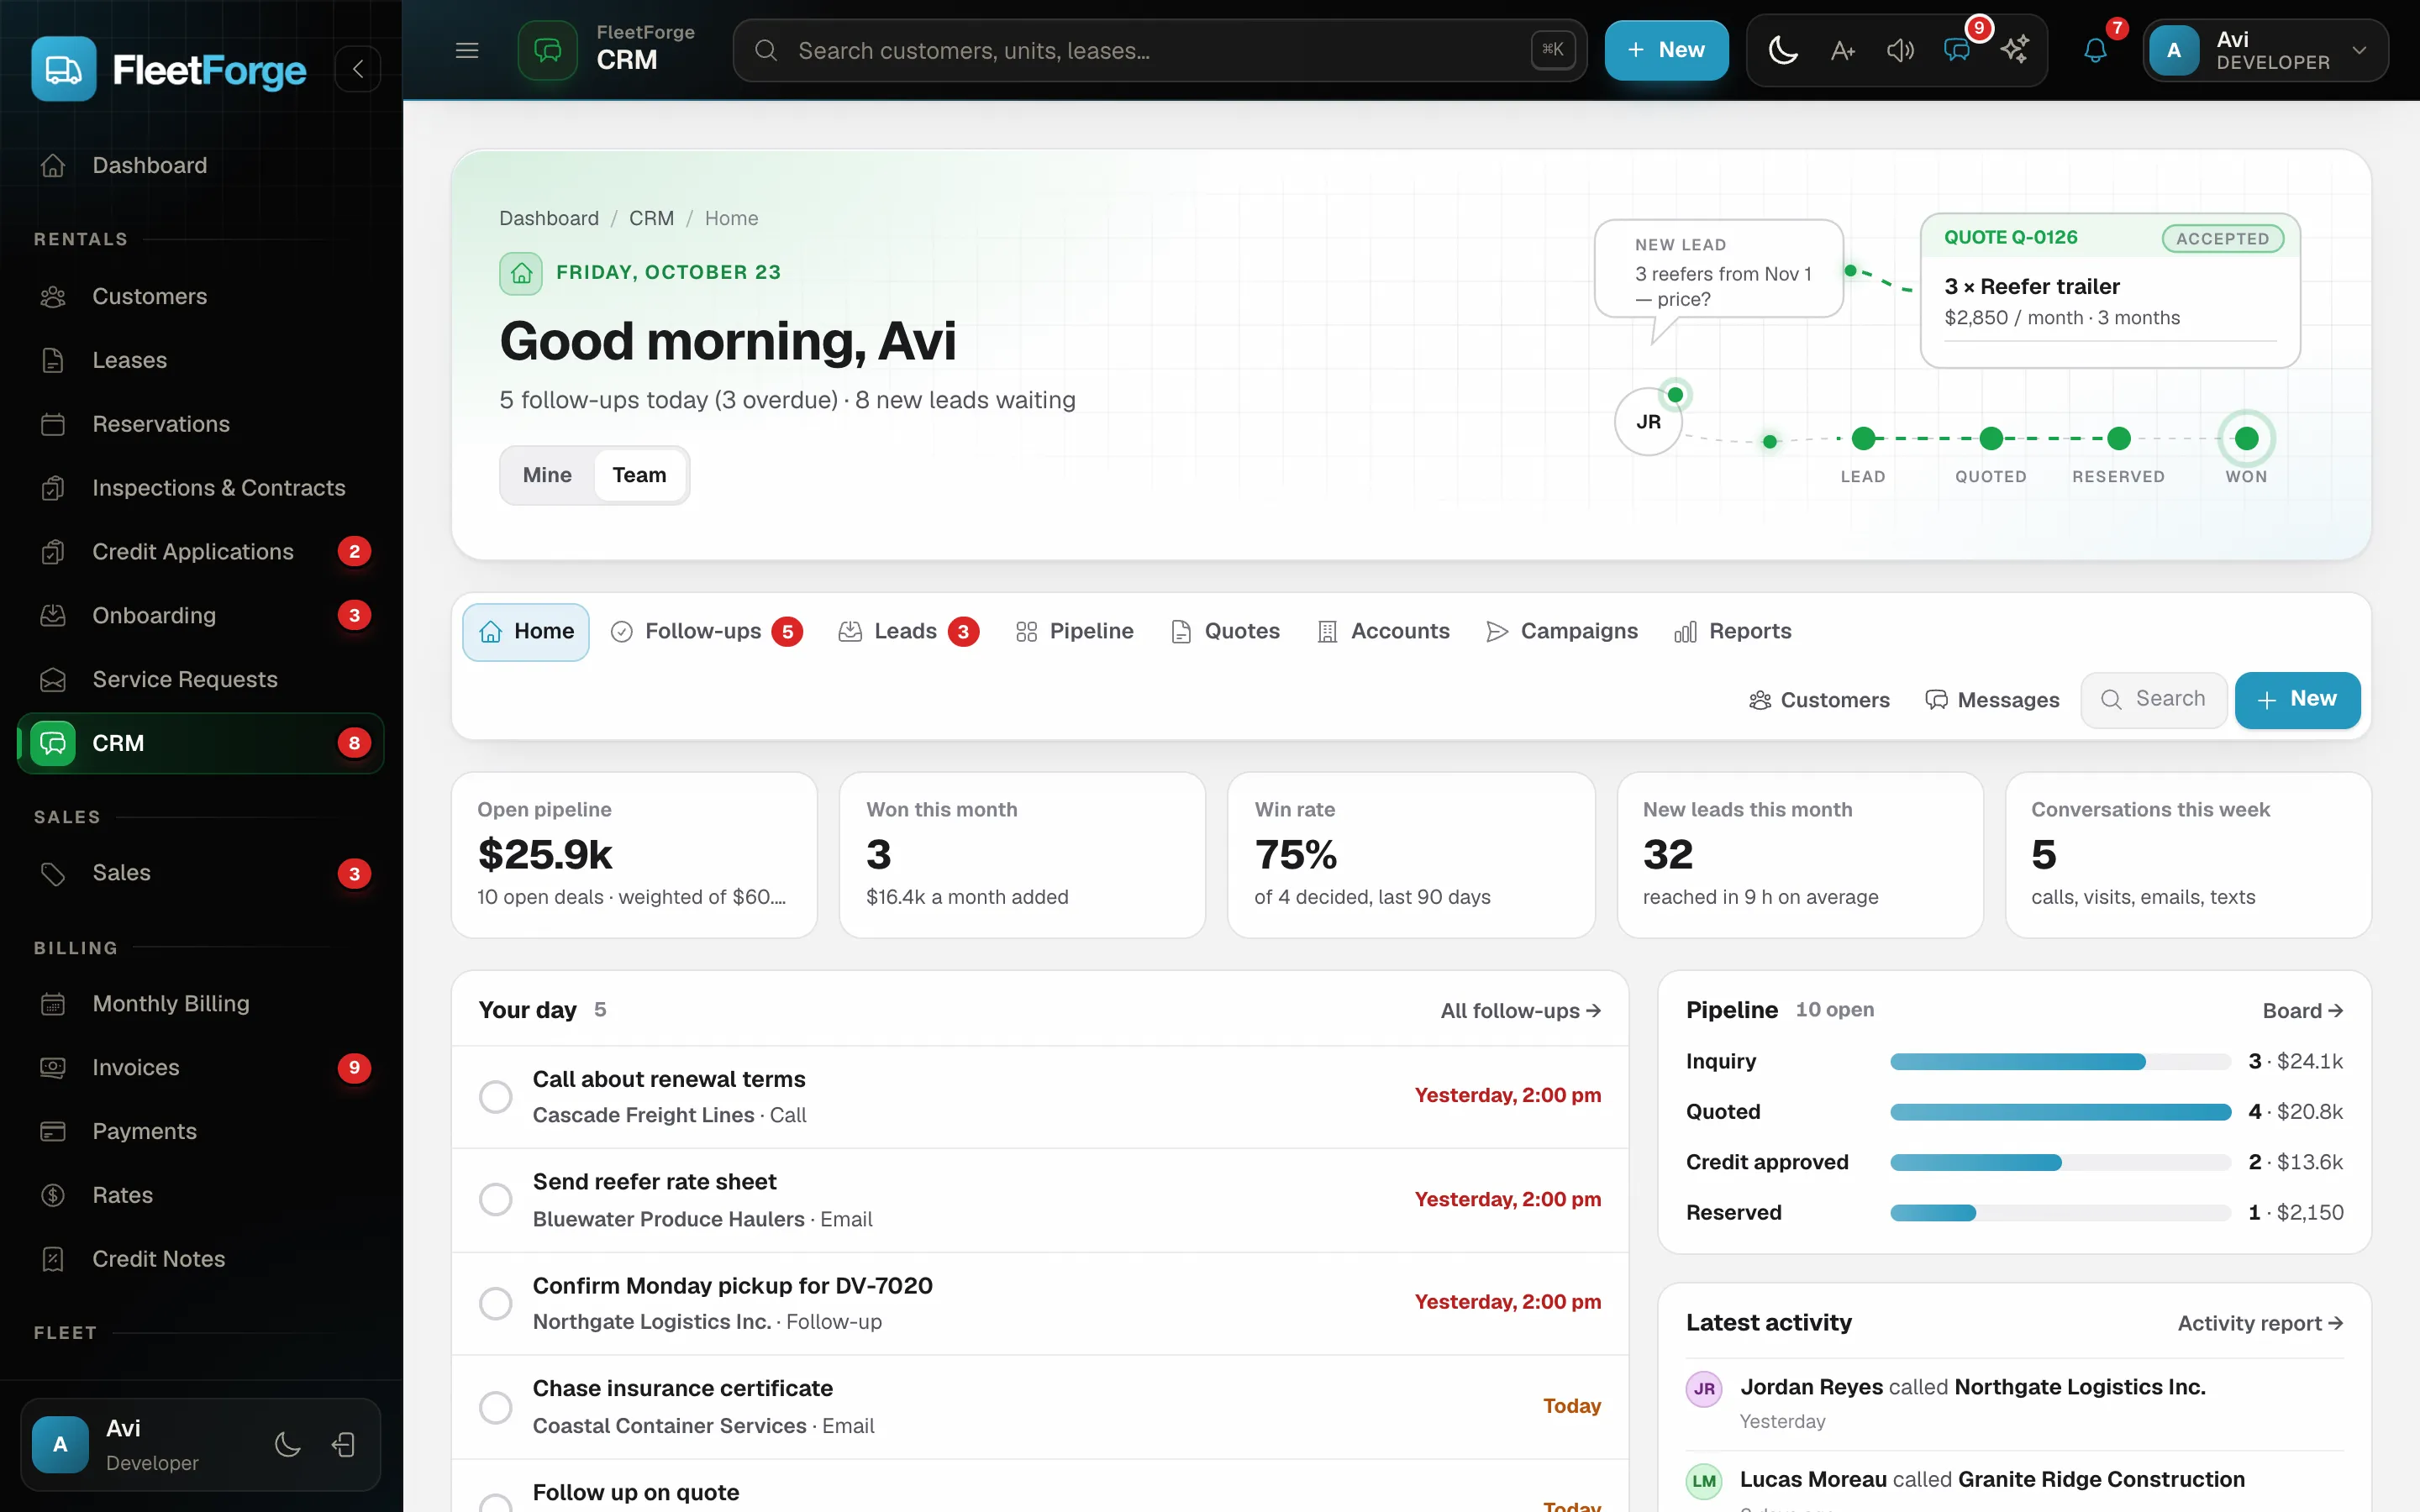The width and height of the screenshot is (2420, 1512).
Task: Open the Reports tab
Action: click(1733, 632)
